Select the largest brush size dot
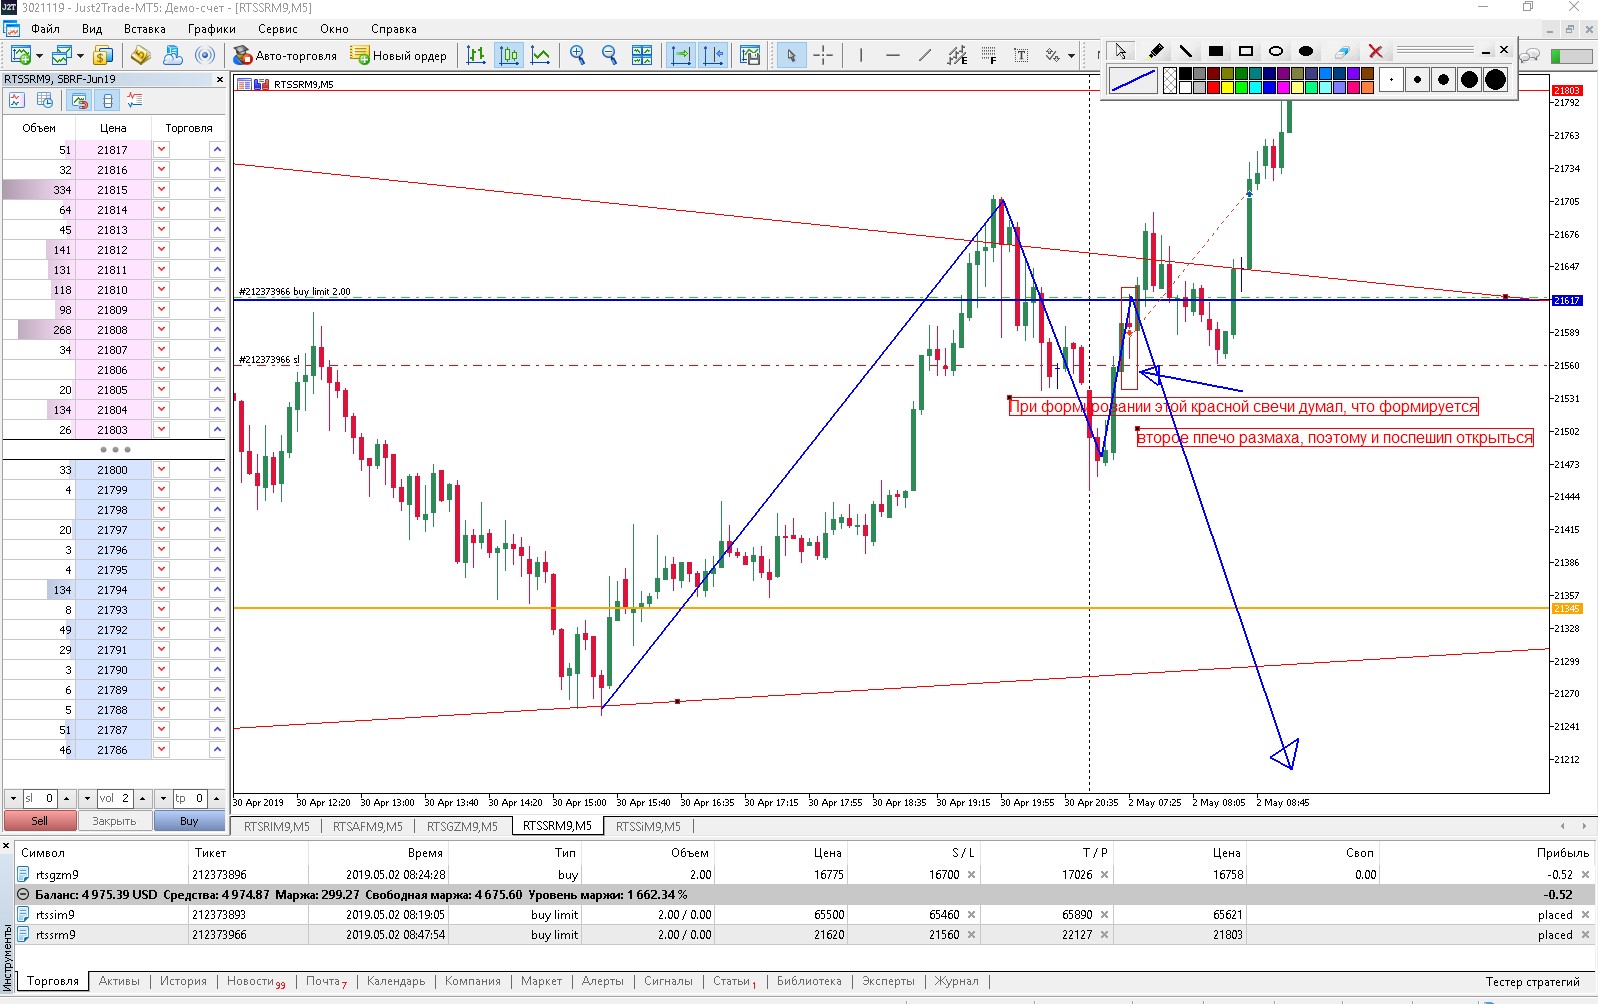Viewport: 1598px width, 1004px height. (x=1495, y=80)
